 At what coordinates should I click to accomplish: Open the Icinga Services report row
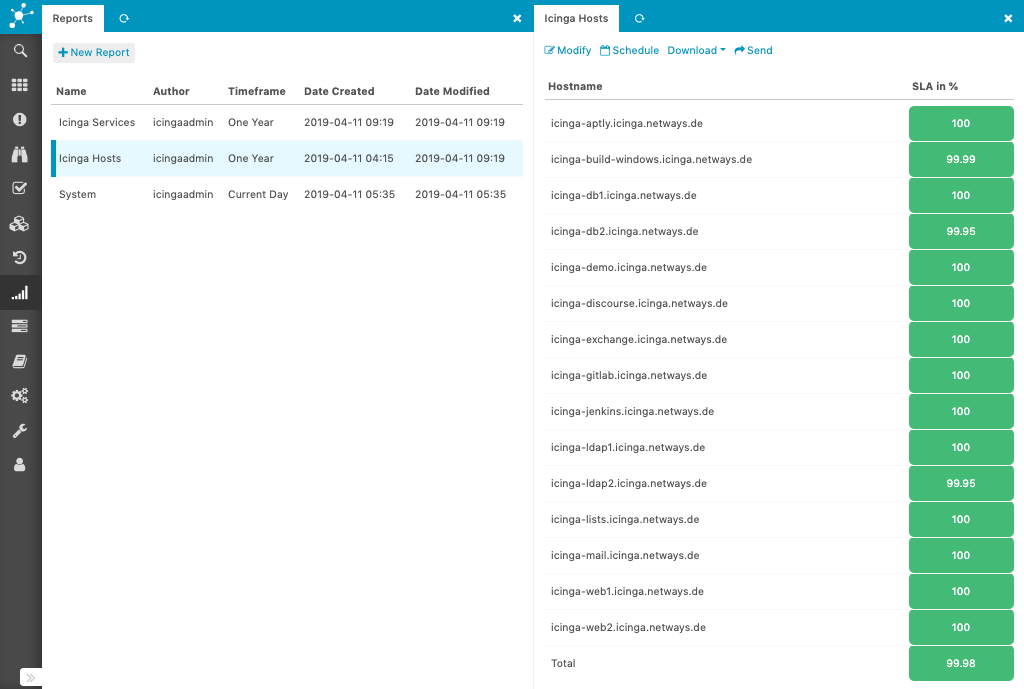[x=287, y=122]
